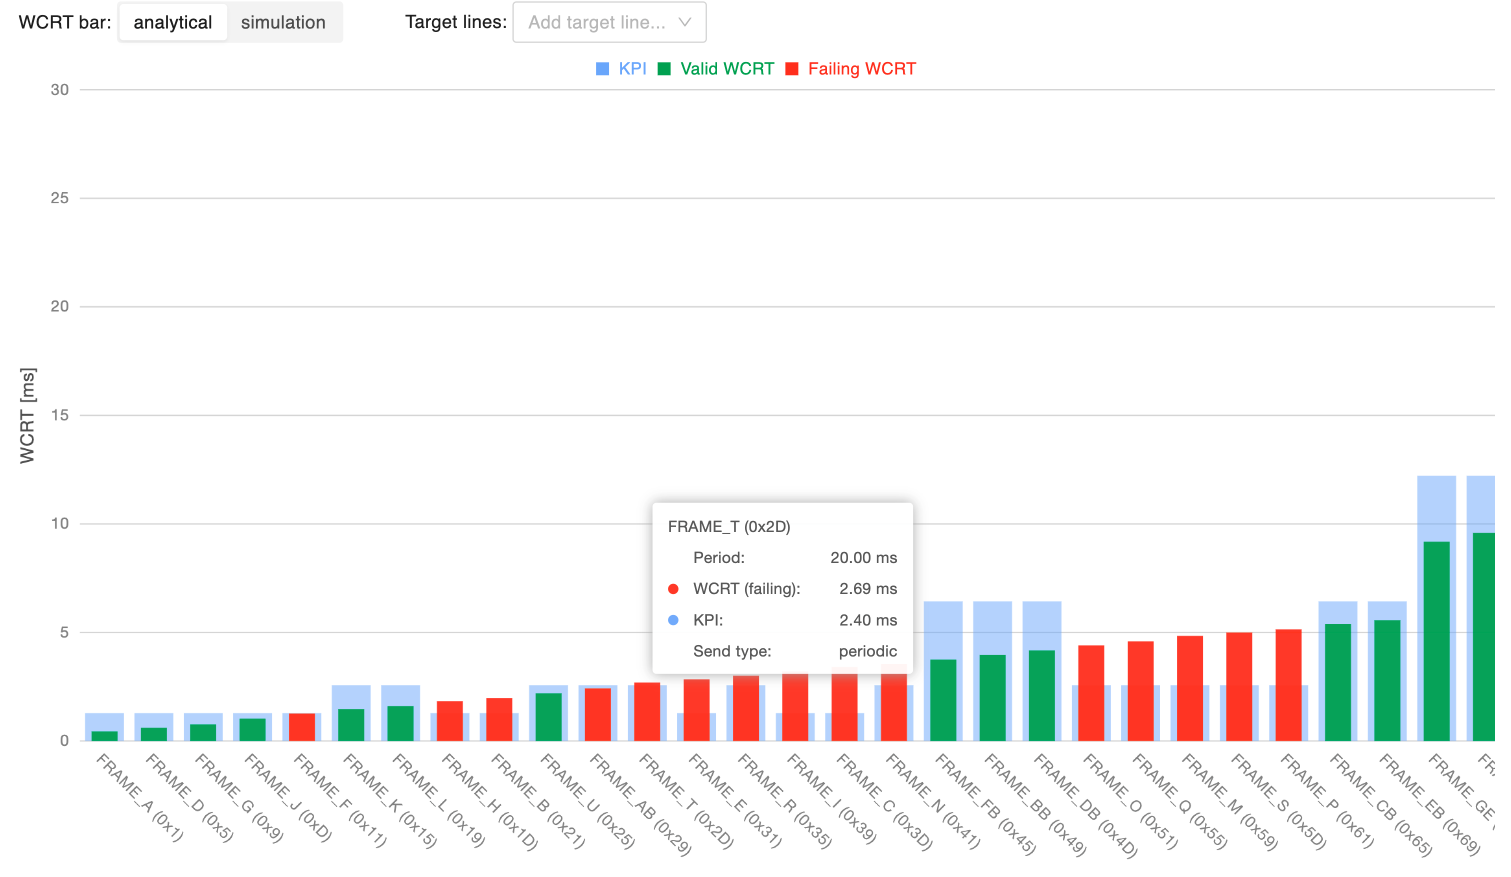Click the target lines dropdown chevron arrow
The width and height of the screenshot is (1511, 877).
685,22
